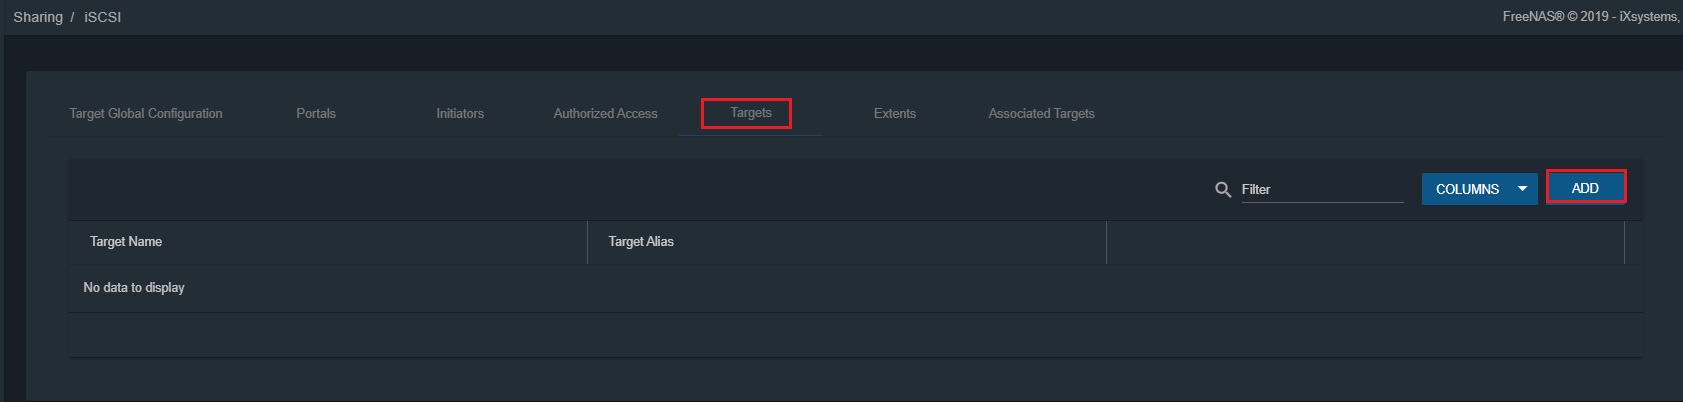Focus the Filter text field
This screenshot has height=402, width=1683.
click(x=1321, y=189)
